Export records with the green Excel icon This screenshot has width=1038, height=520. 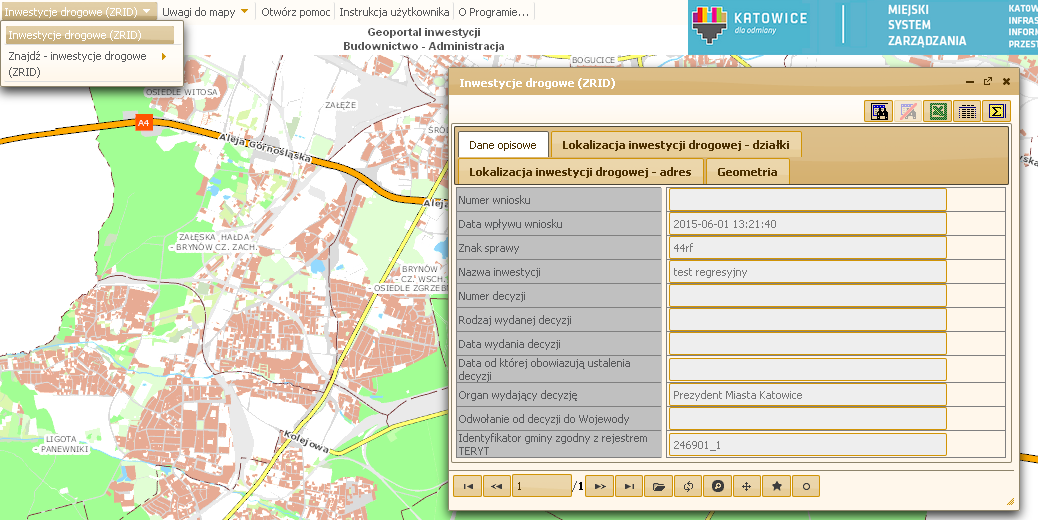937,111
